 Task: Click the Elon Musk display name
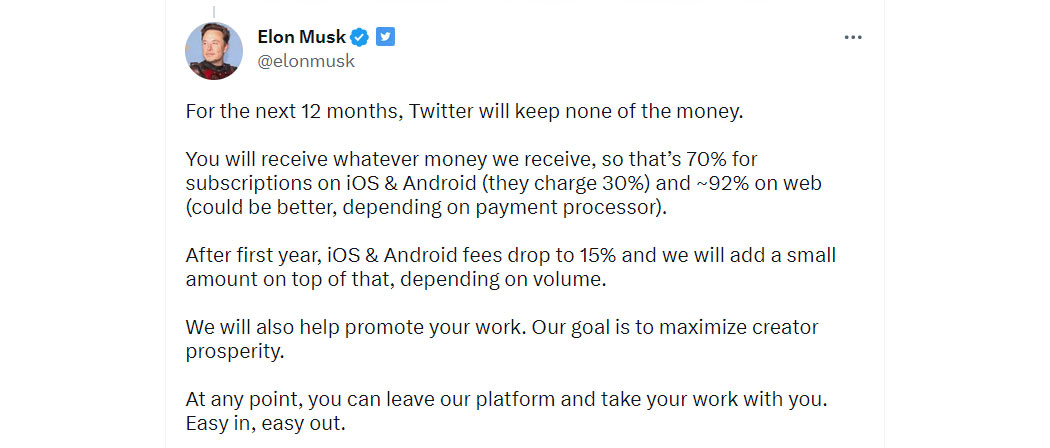pyautogui.click(x=301, y=38)
